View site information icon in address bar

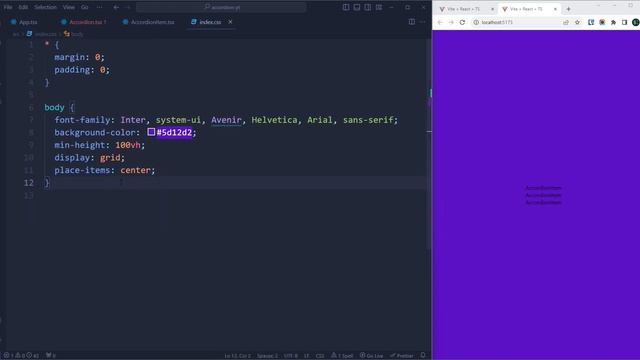pos(476,22)
